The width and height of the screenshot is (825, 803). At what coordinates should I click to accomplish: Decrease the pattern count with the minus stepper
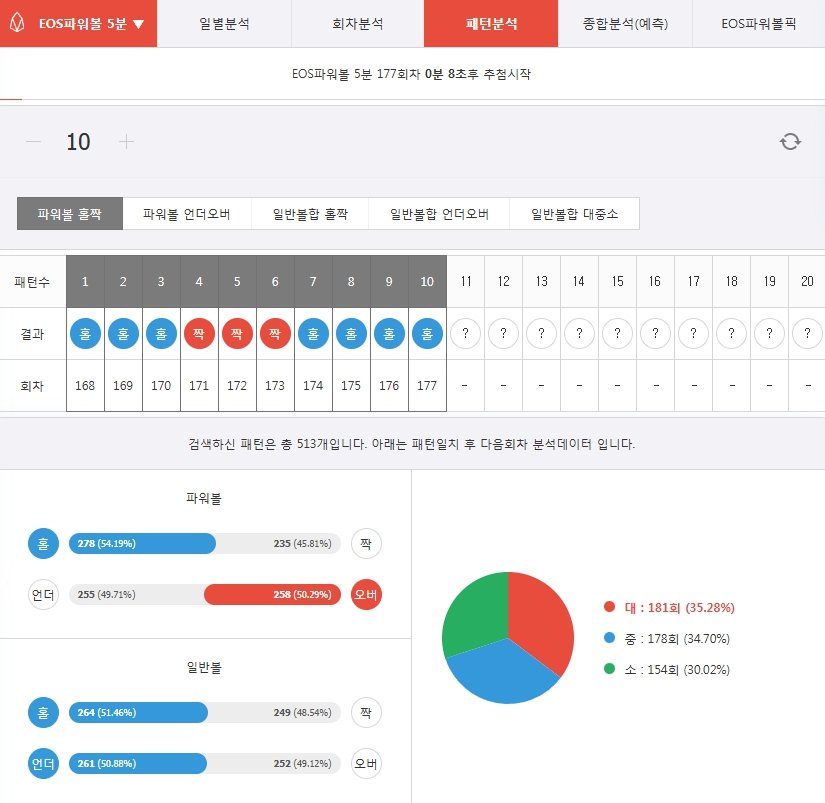pos(34,142)
